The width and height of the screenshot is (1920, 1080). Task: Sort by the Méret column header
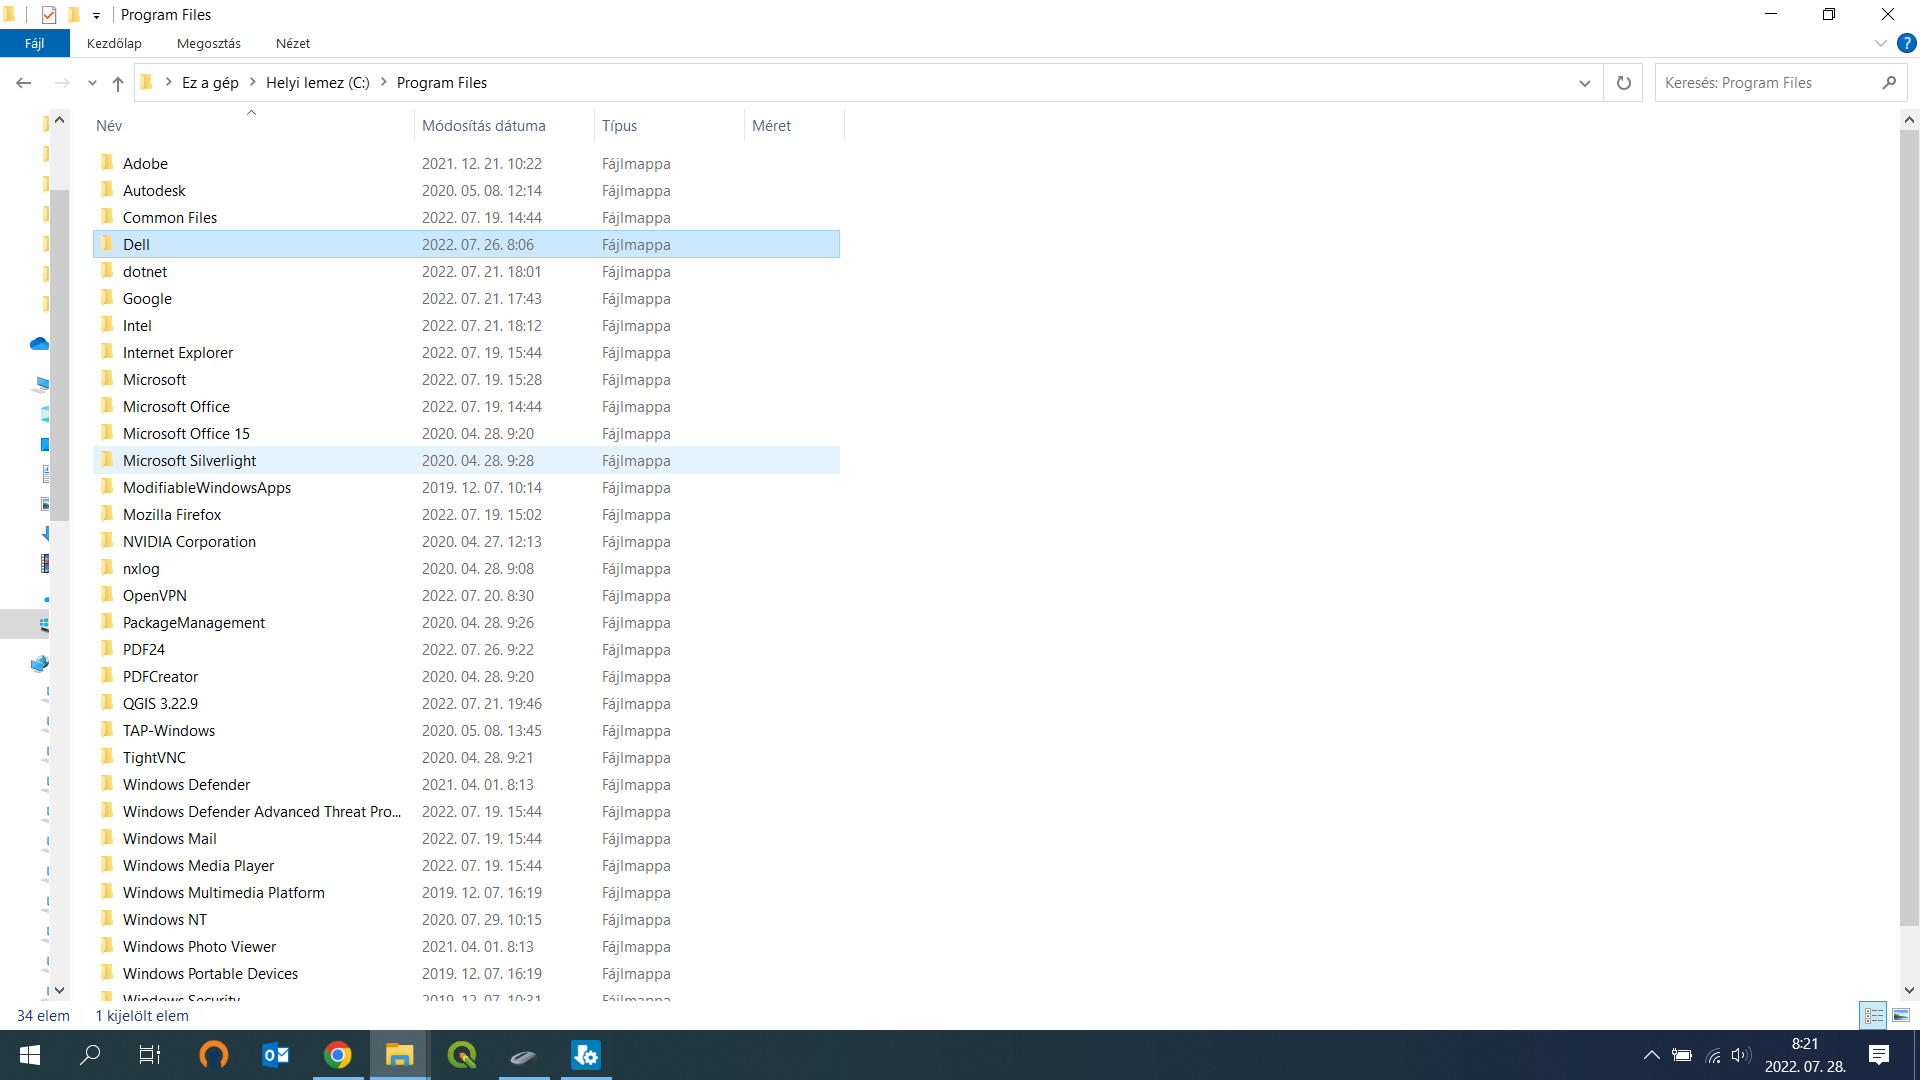click(794, 126)
